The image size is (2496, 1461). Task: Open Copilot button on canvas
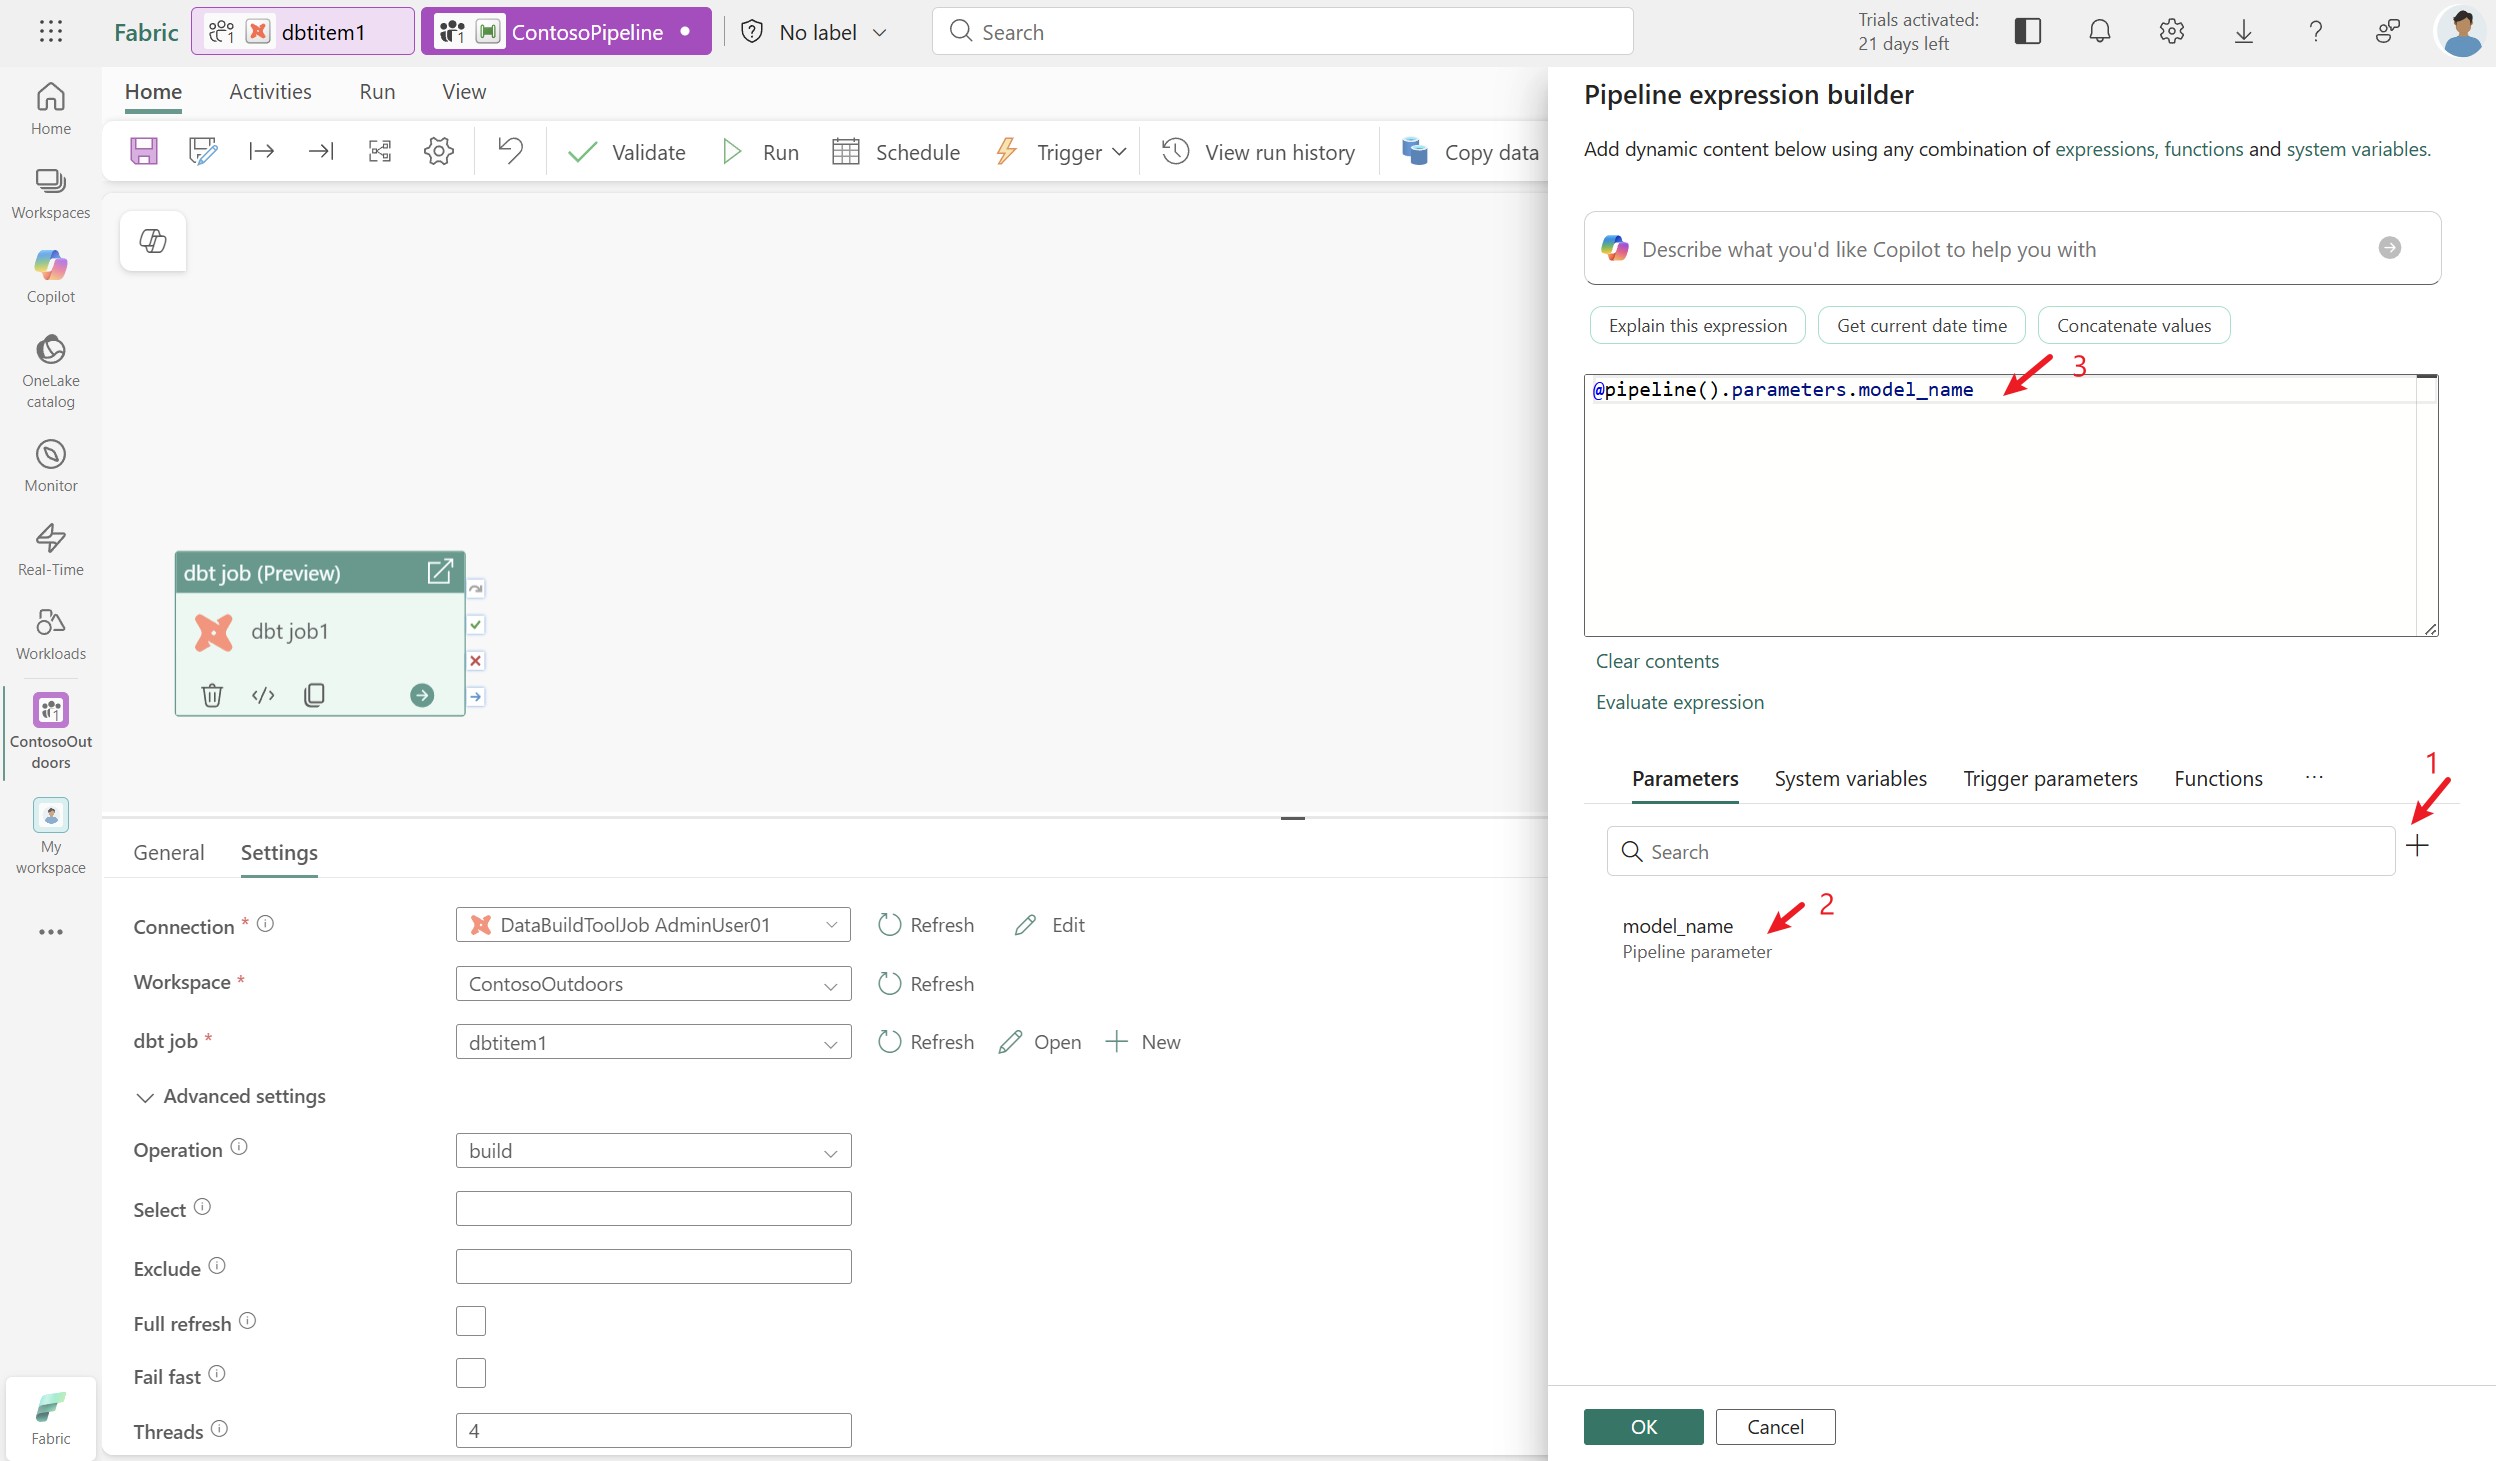point(153,241)
